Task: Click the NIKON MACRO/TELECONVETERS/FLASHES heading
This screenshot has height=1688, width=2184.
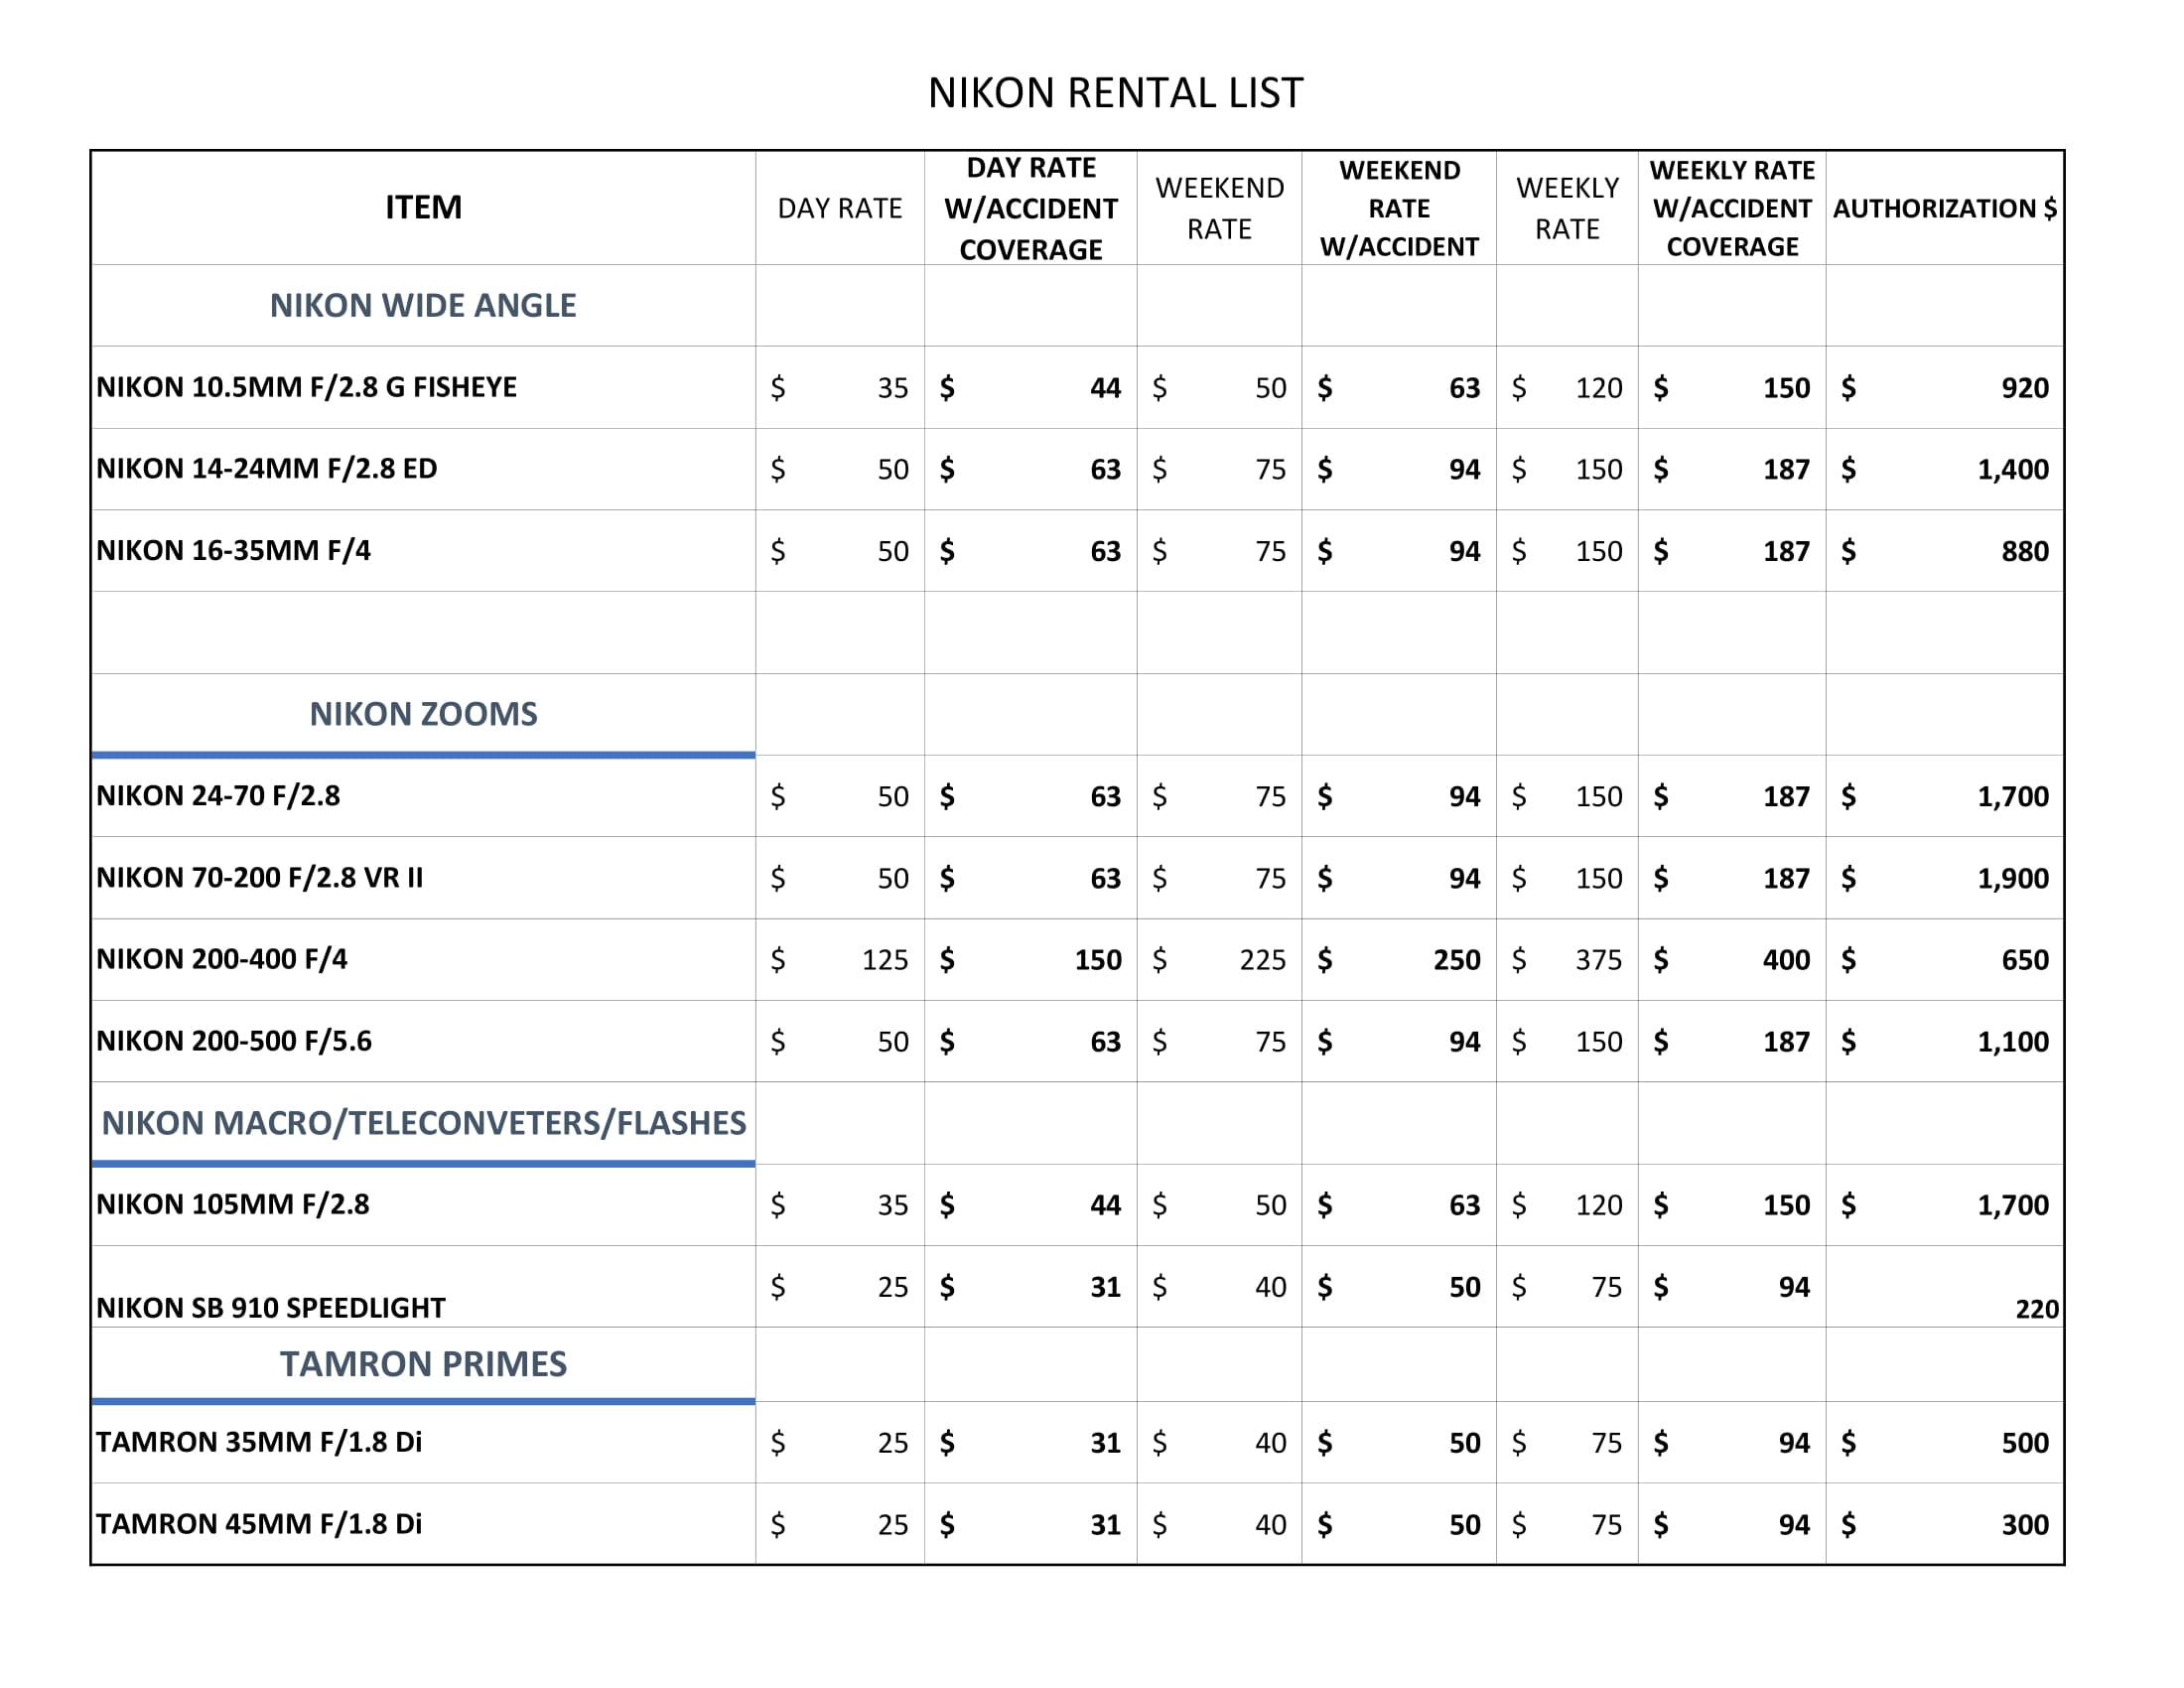Action: coord(423,1123)
